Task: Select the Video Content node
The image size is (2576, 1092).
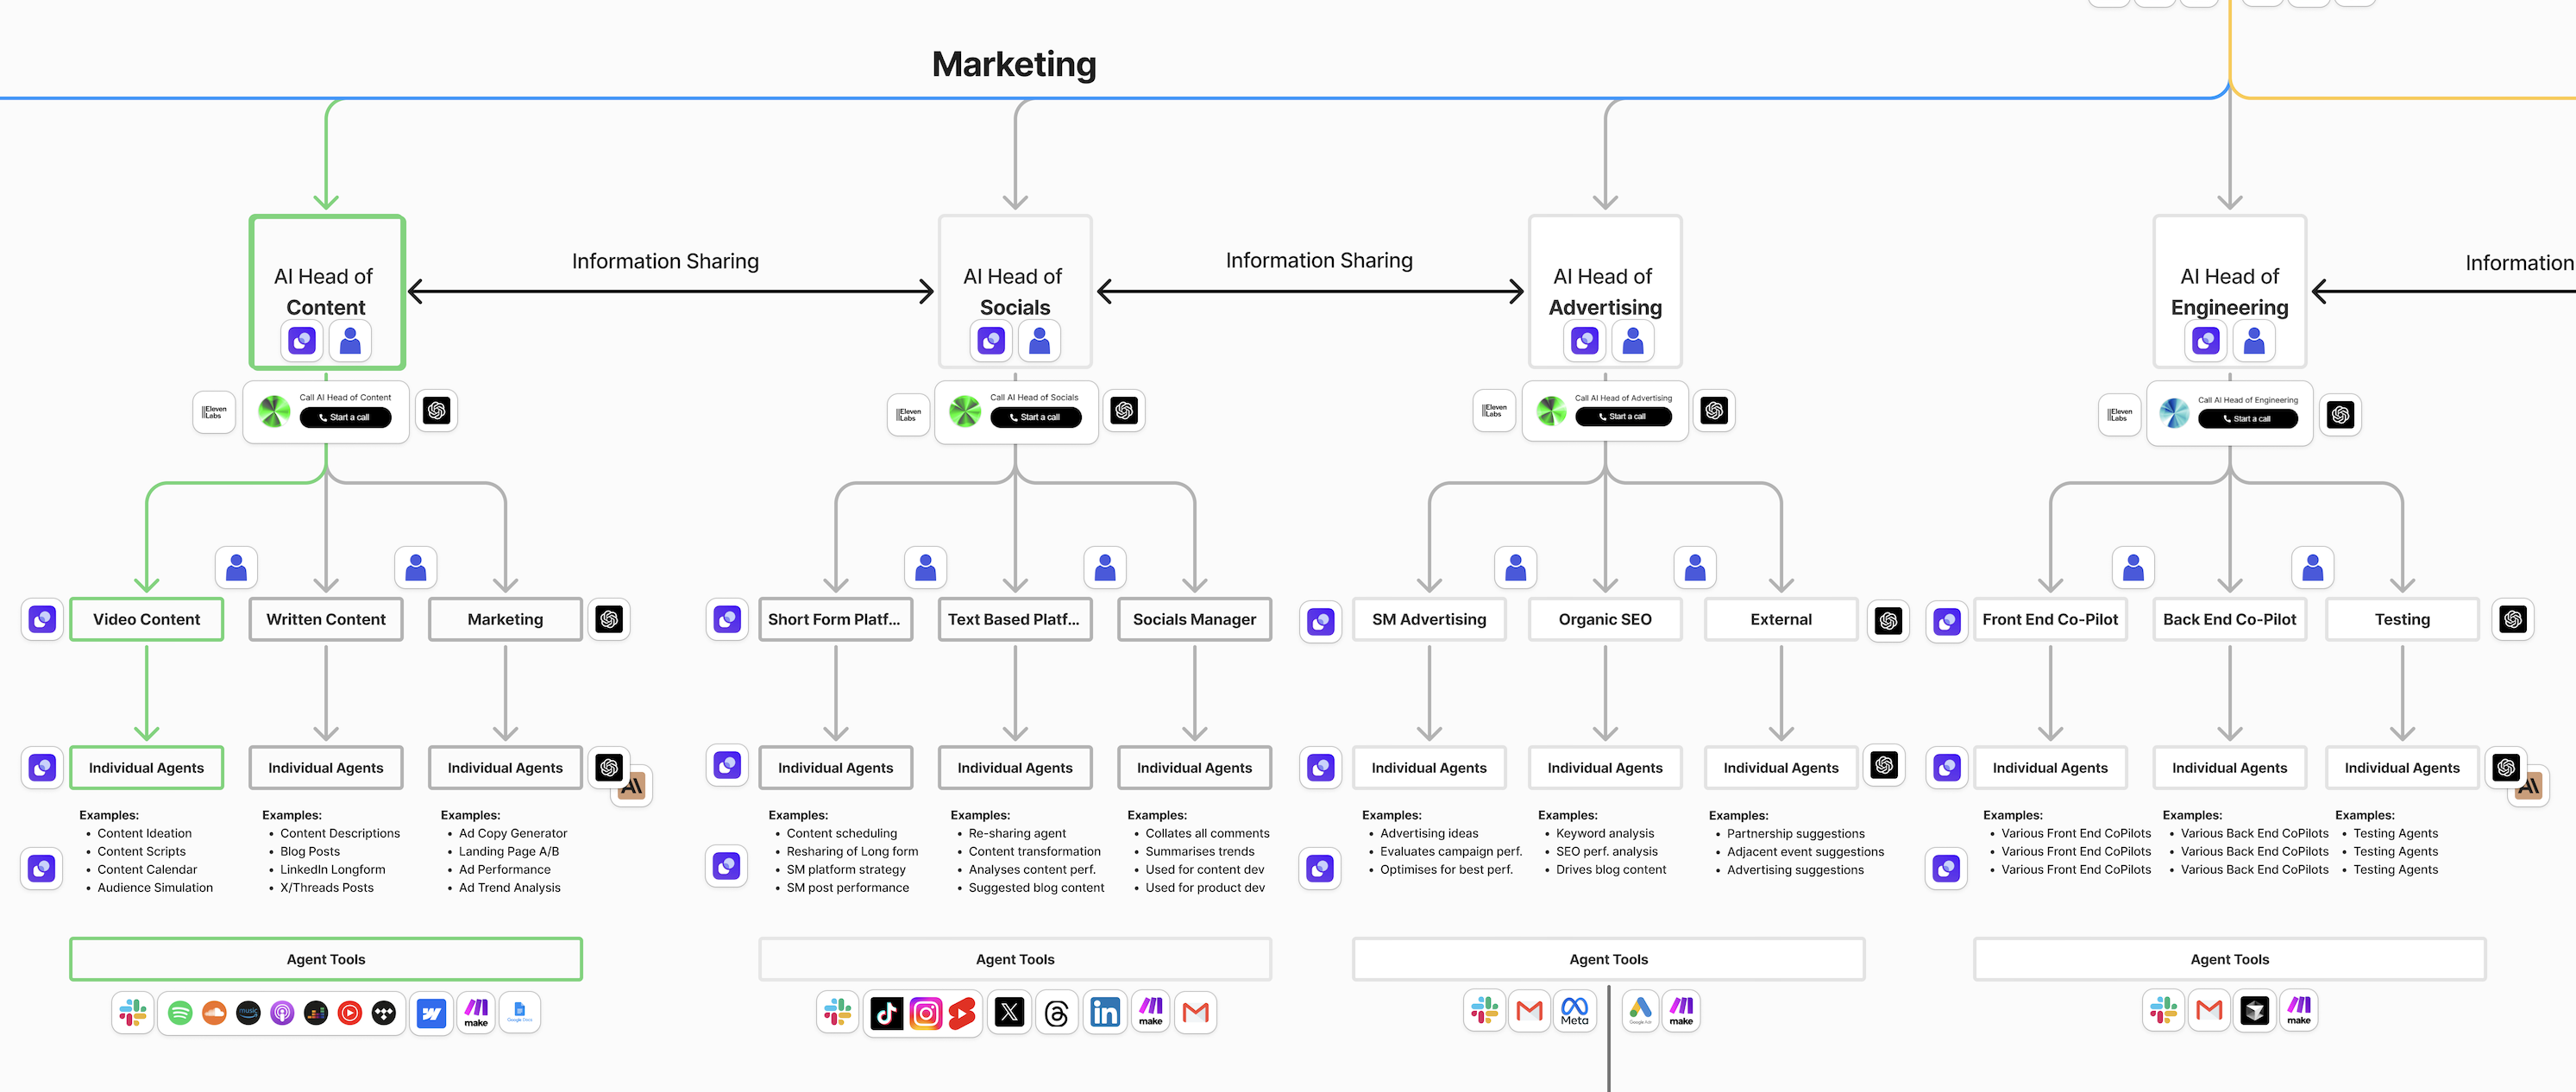Action: (x=146, y=619)
